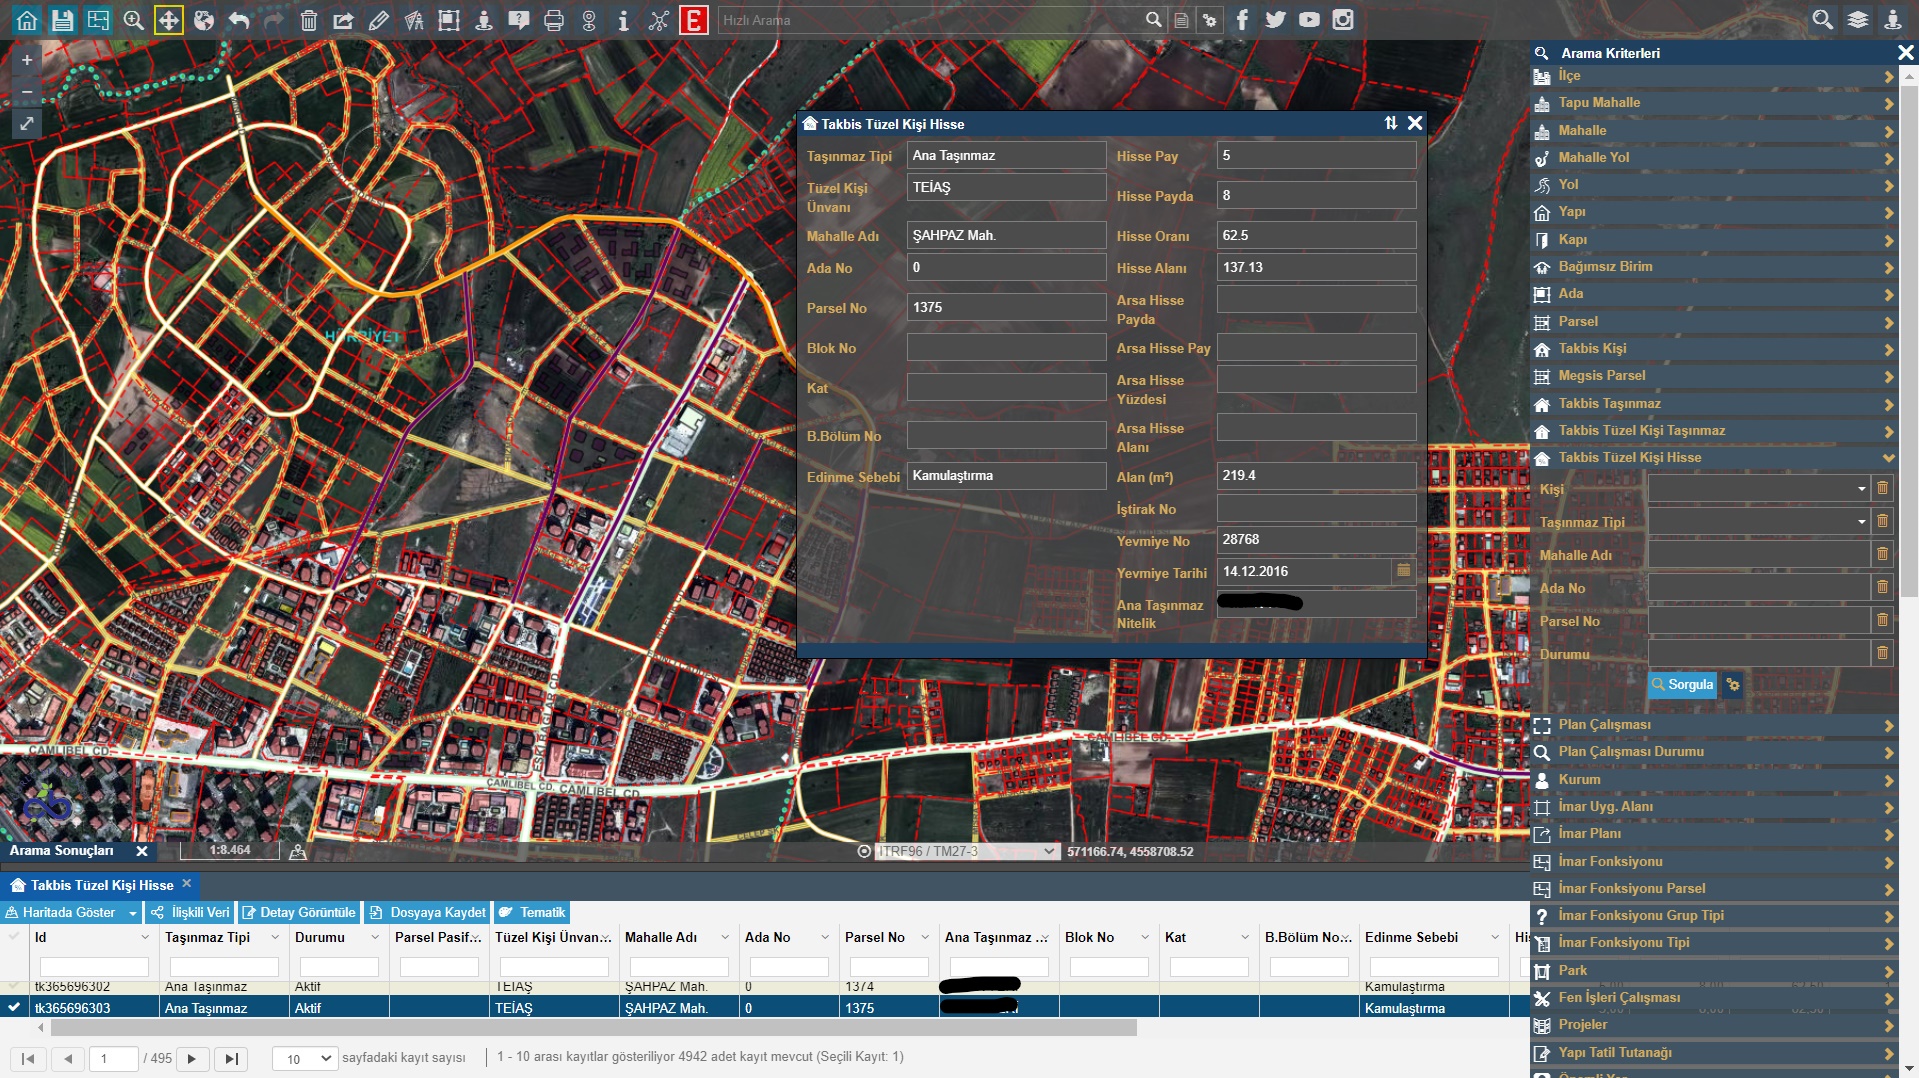
Task: Toggle checkbox for row tk365696302
Action: pos(14,987)
